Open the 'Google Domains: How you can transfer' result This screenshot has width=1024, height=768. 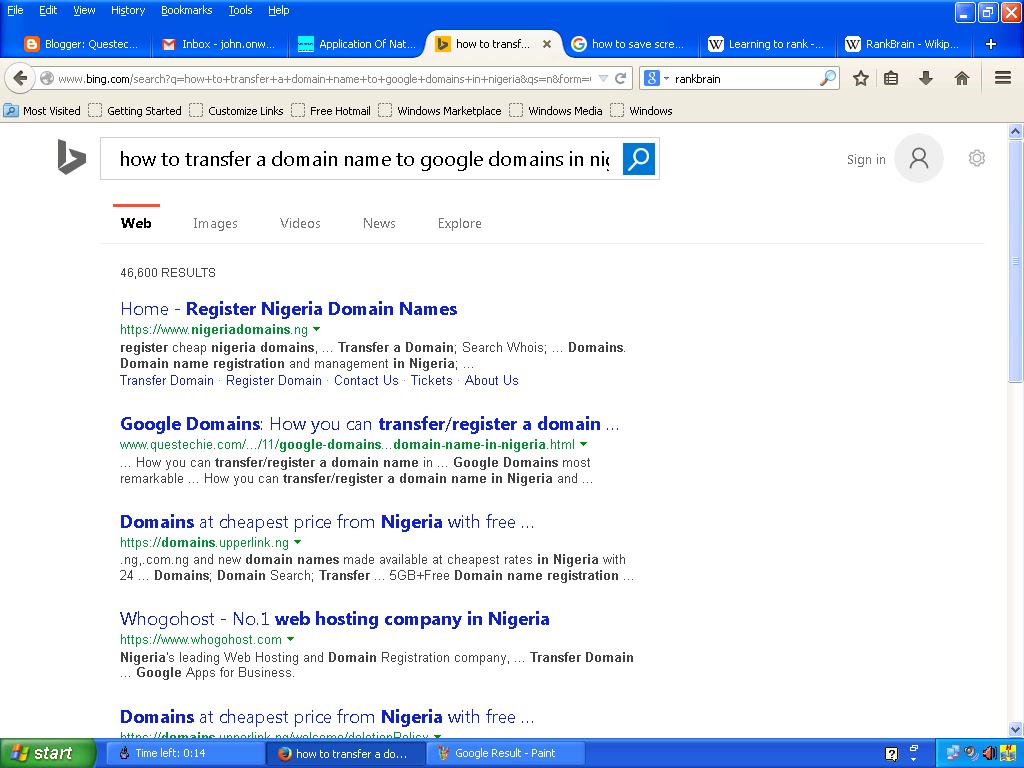click(x=370, y=424)
